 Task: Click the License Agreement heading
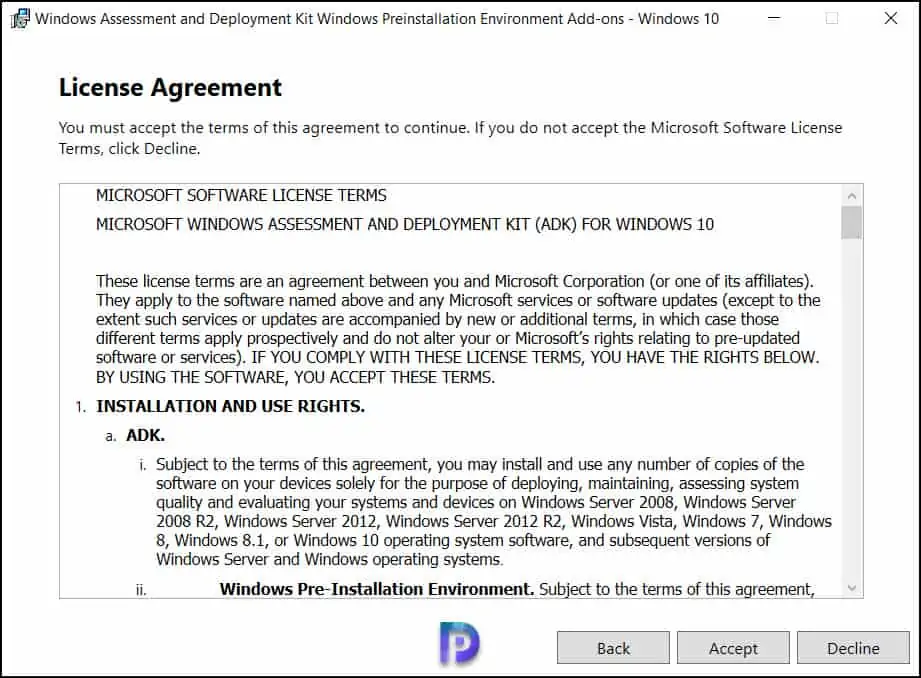pyautogui.click(x=170, y=88)
